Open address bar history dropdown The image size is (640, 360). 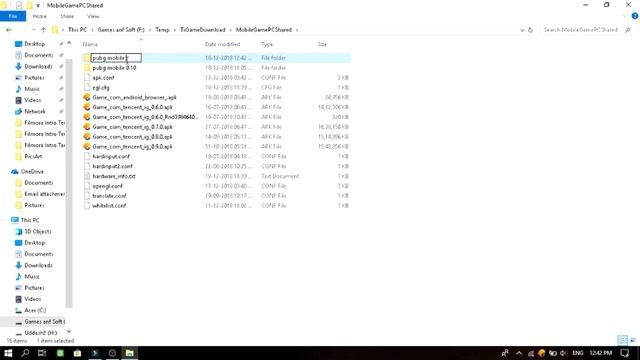(x=522, y=30)
